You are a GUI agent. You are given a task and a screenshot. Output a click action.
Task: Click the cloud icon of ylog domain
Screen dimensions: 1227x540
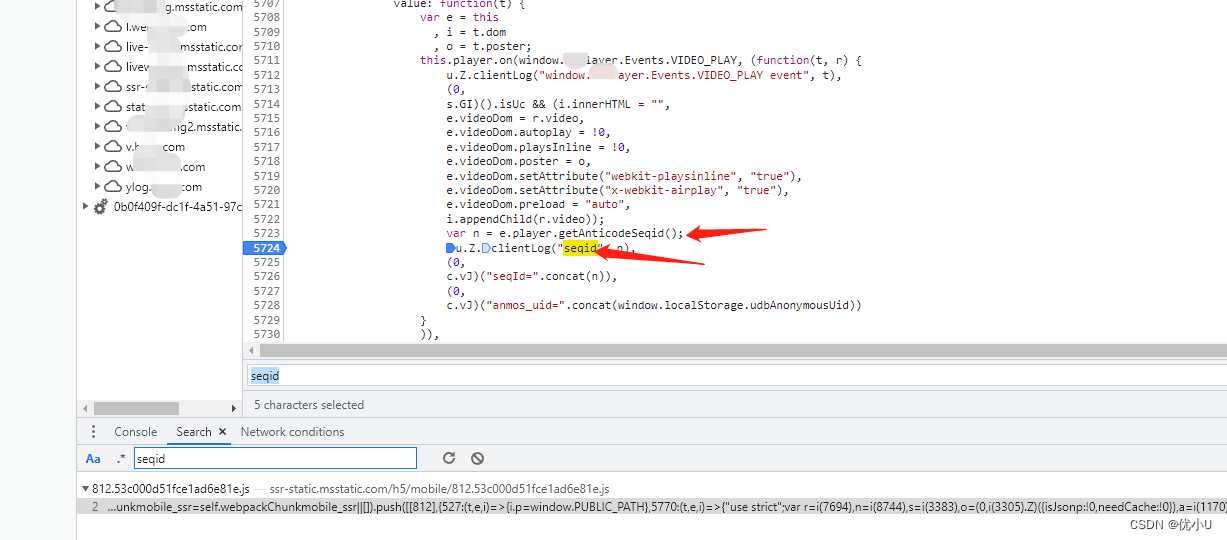pyautogui.click(x=113, y=186)
